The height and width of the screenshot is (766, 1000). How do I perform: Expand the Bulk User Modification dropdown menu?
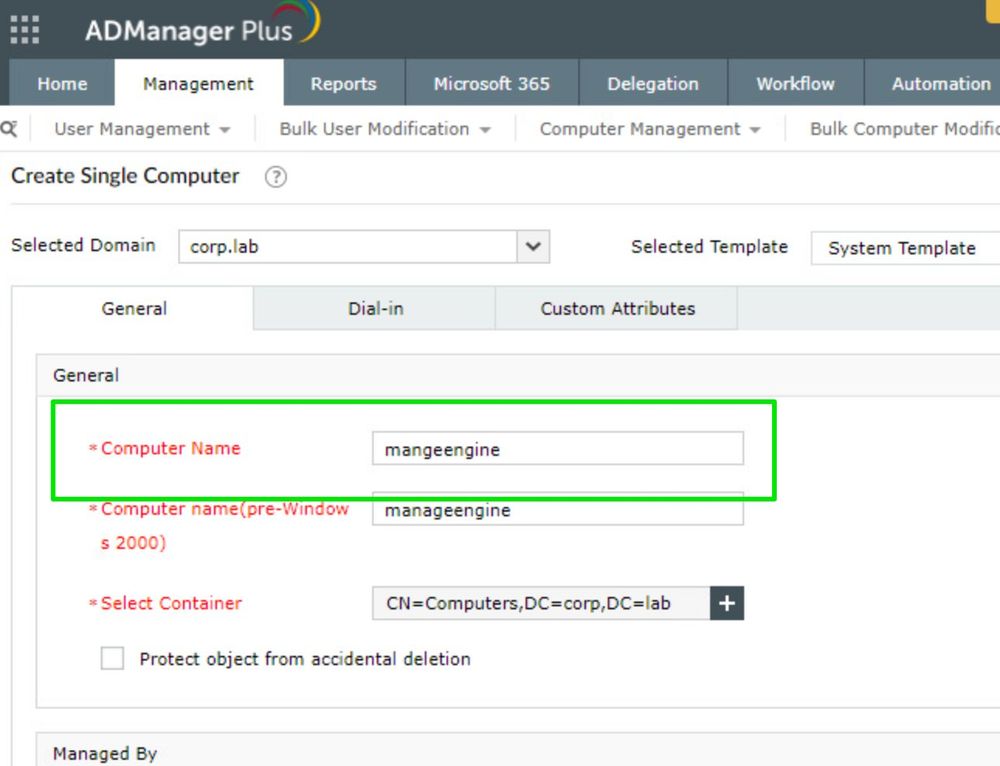point(385,129)
